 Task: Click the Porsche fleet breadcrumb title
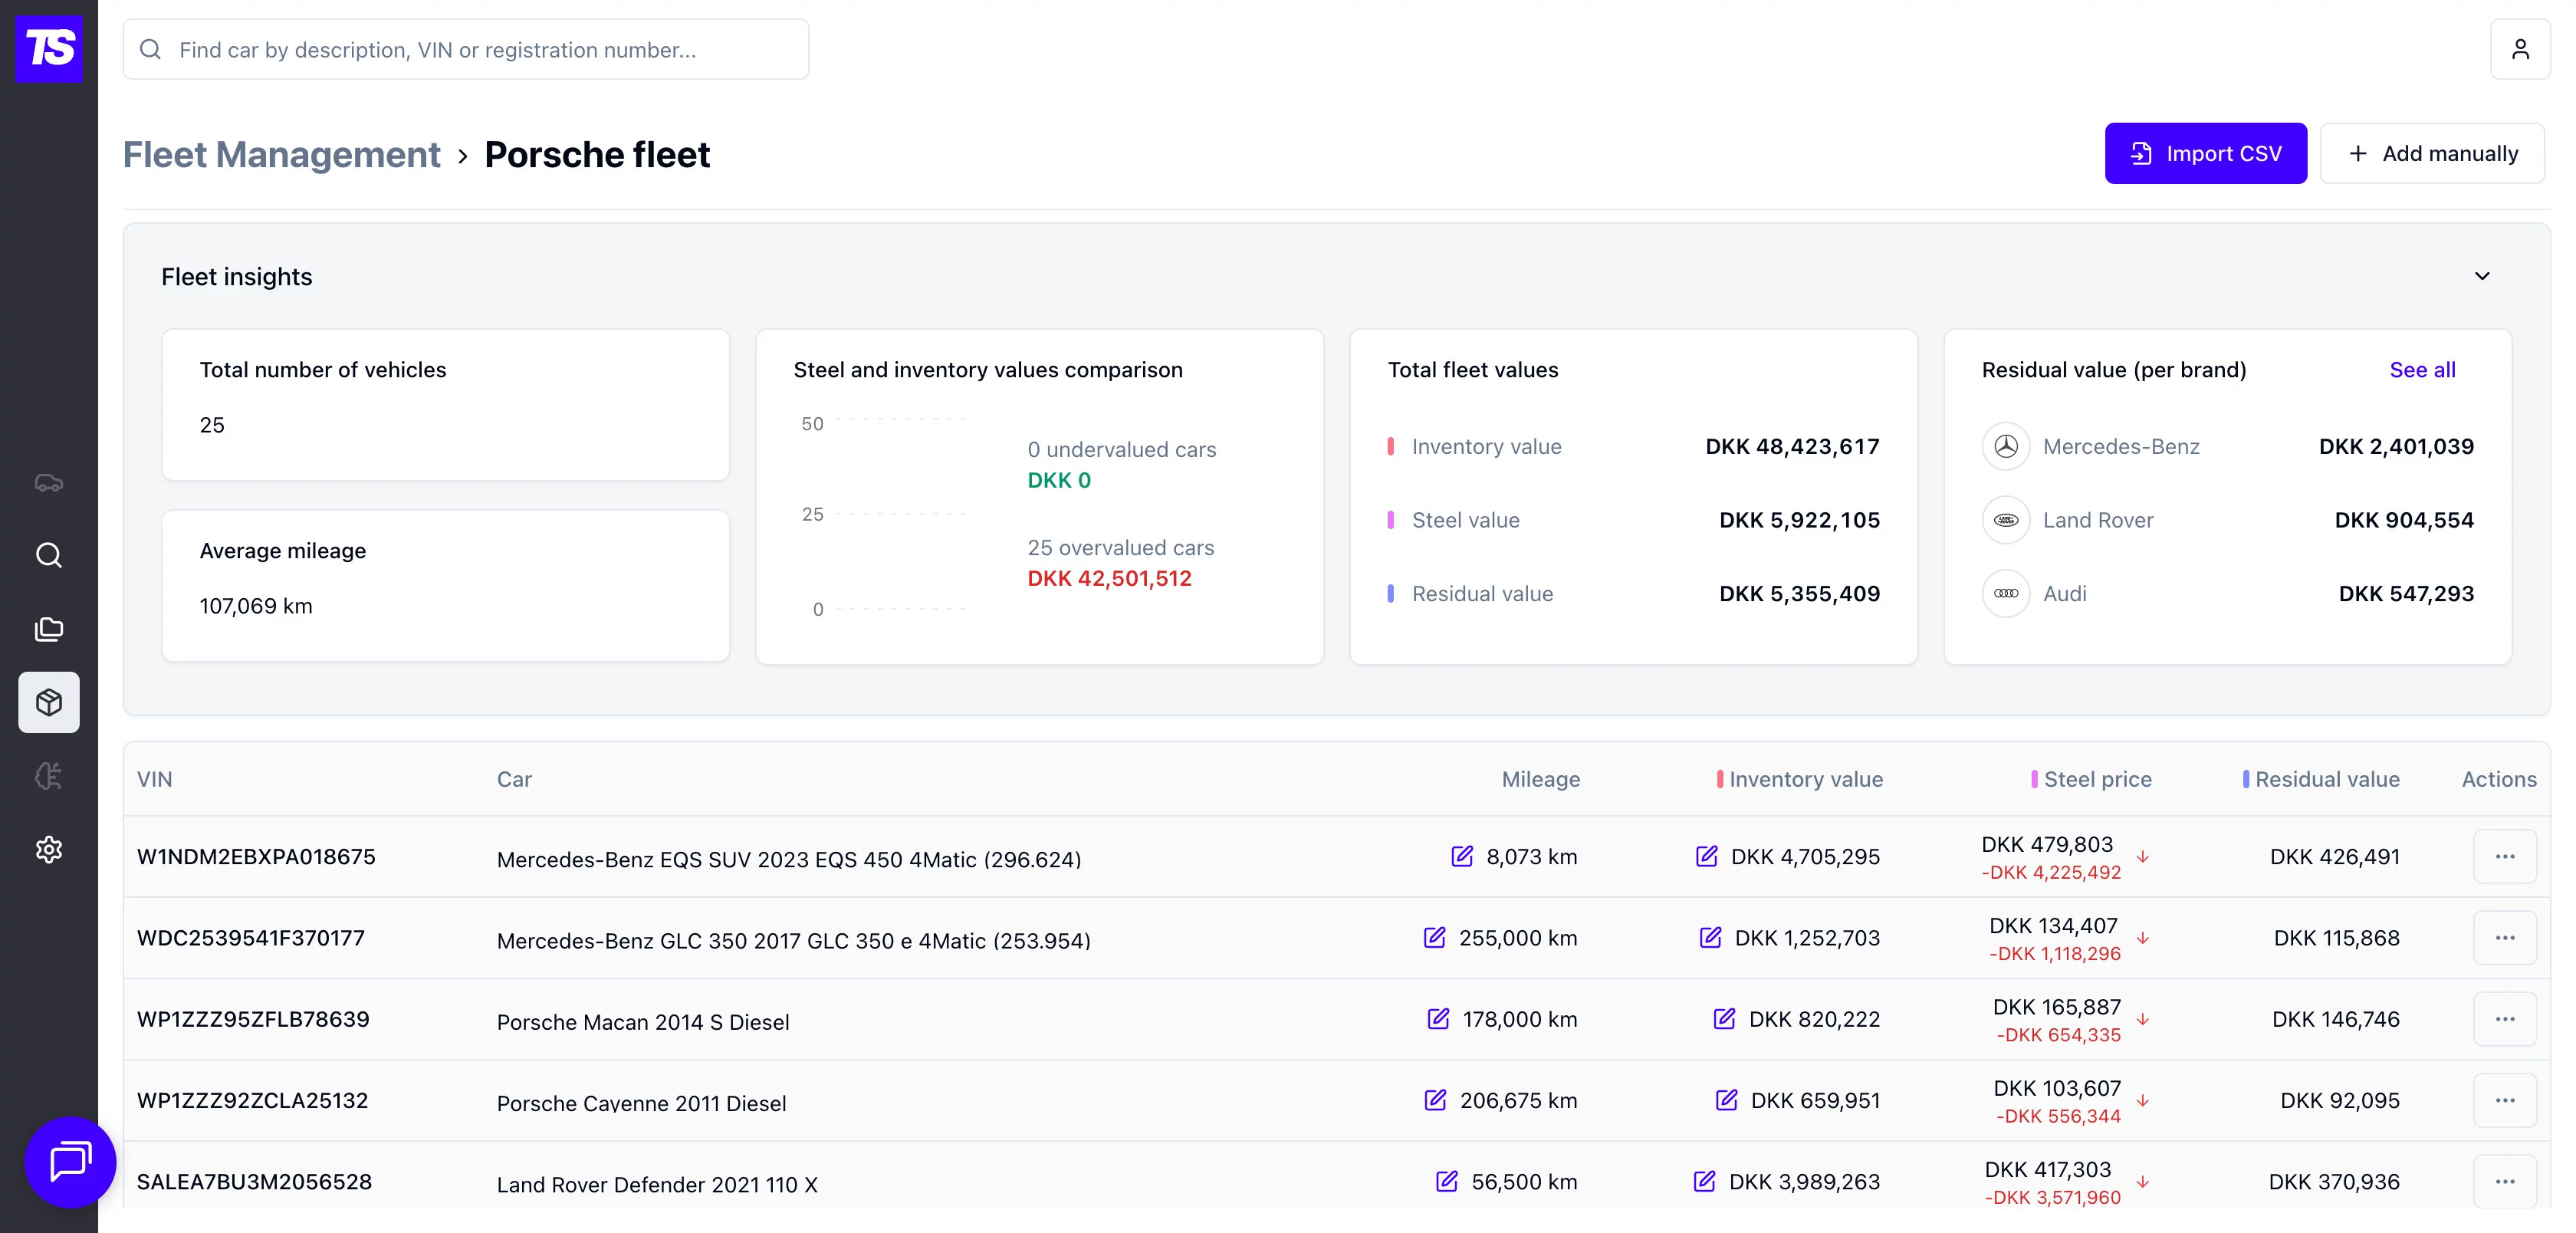597,154
